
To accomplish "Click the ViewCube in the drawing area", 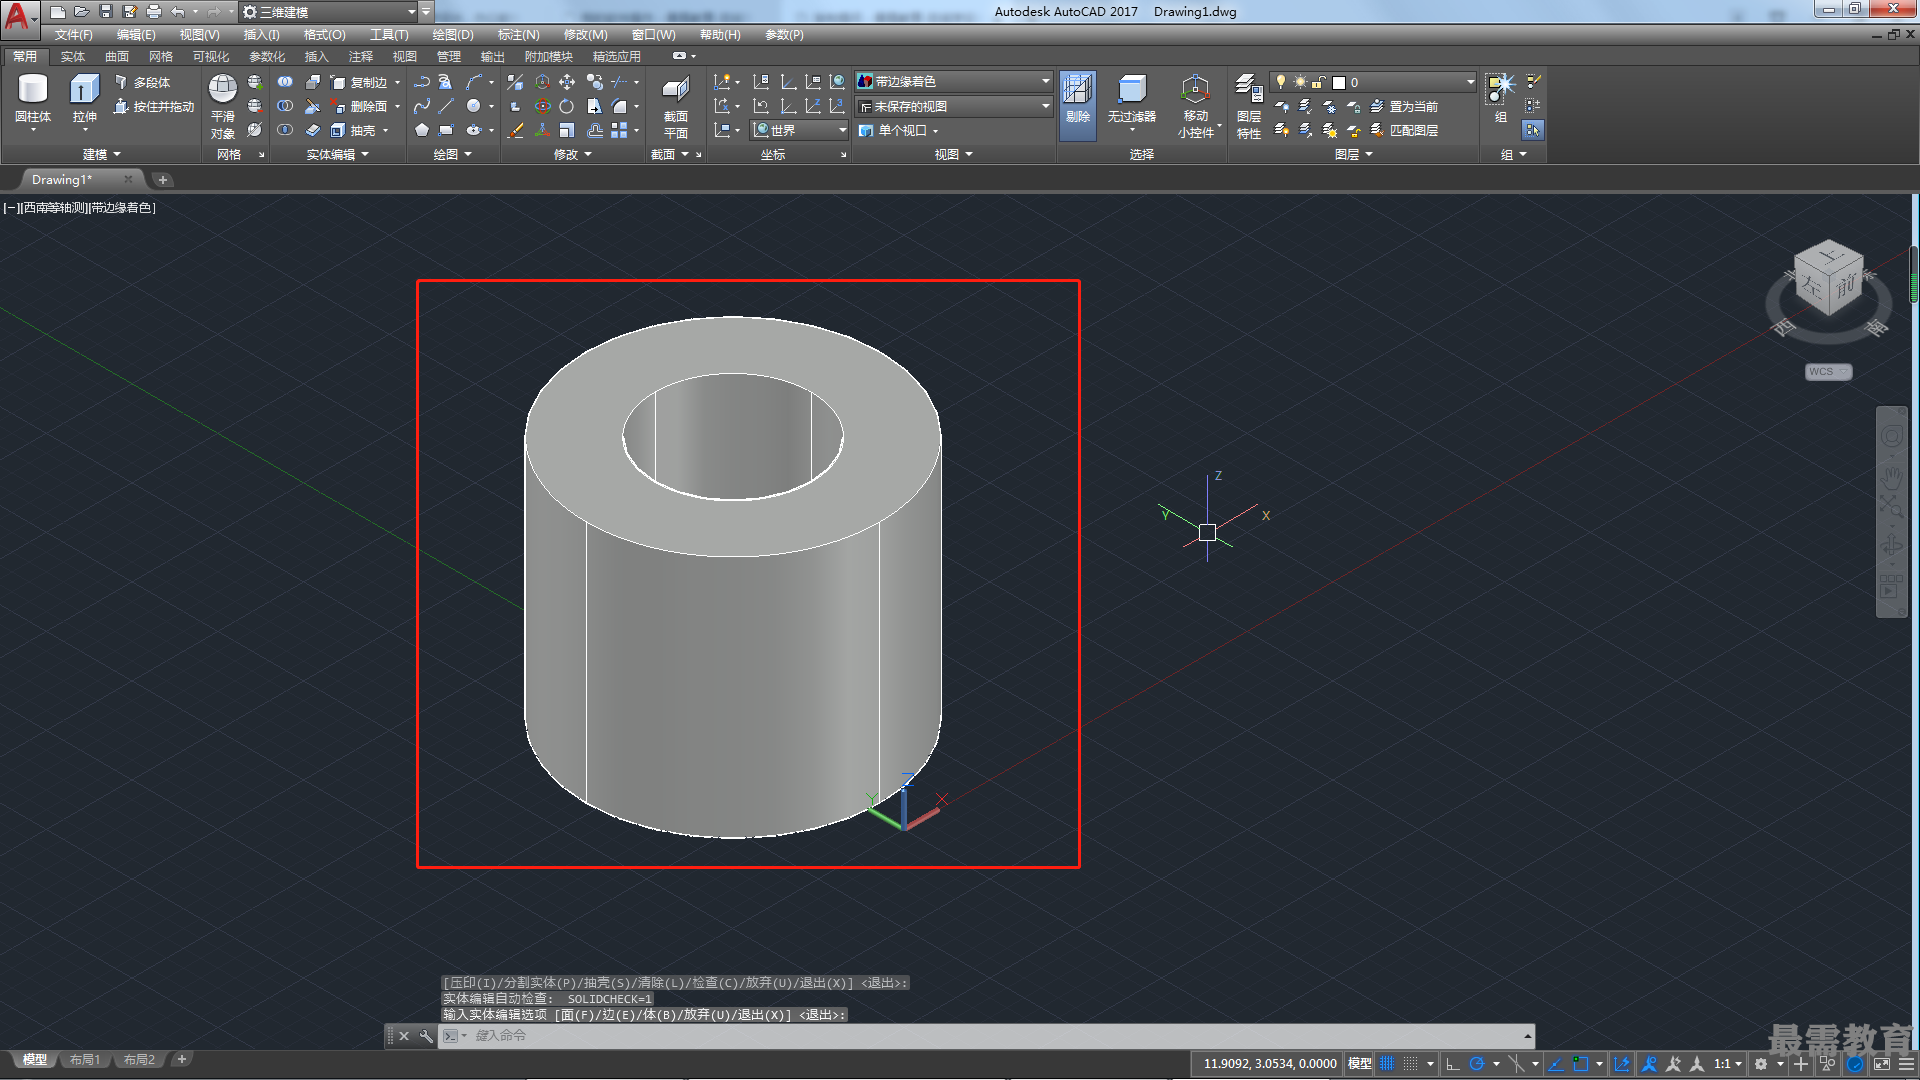I will click(x=1828, y=280).
